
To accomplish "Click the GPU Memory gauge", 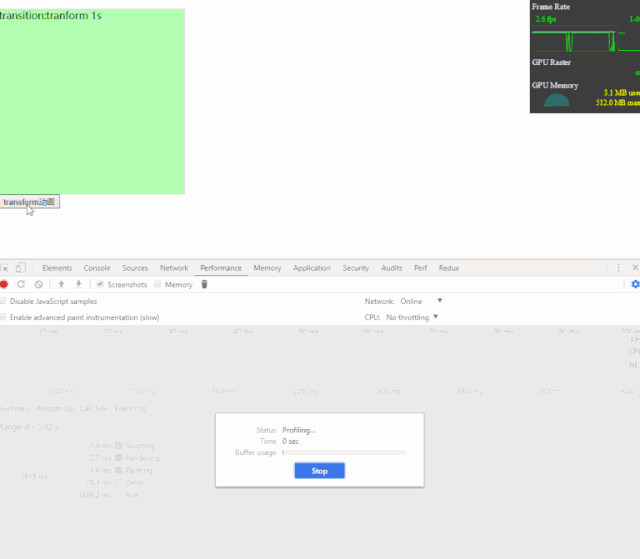I will [556, 100].
